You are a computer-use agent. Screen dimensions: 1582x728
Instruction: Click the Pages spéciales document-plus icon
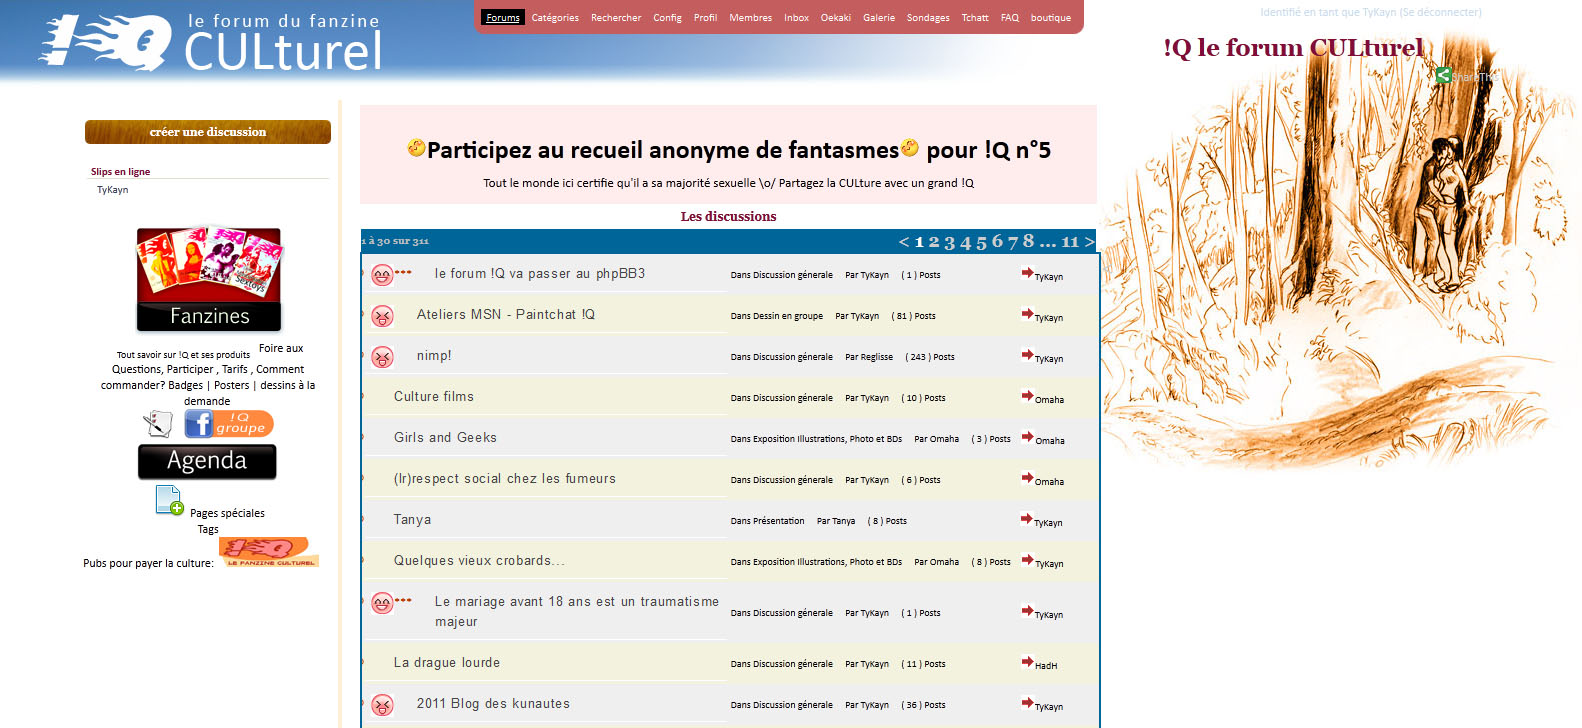click(x=169, y=500)
